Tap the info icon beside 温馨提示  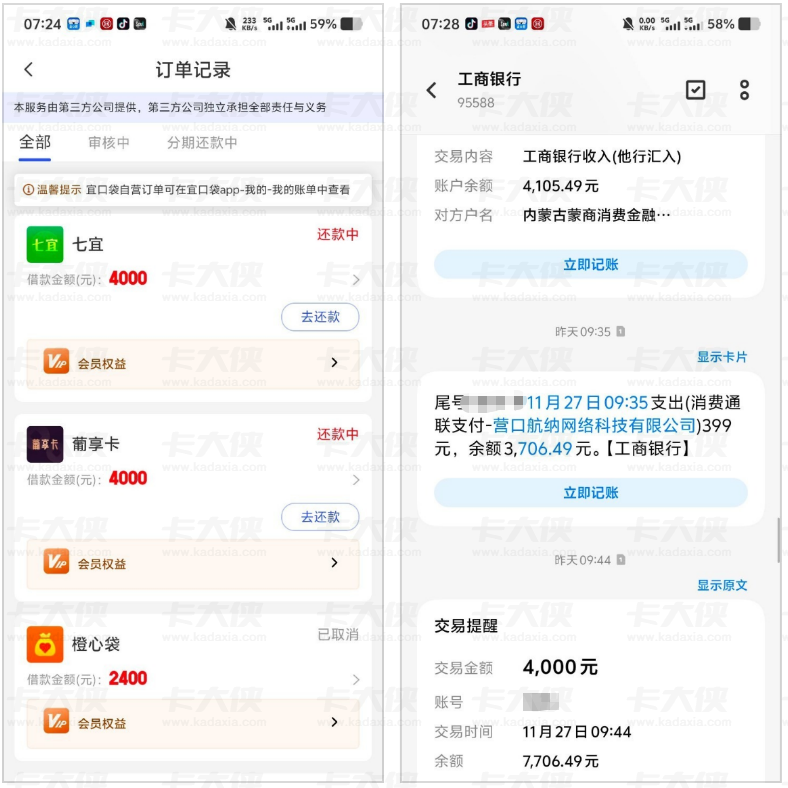(x=29, y=190)
